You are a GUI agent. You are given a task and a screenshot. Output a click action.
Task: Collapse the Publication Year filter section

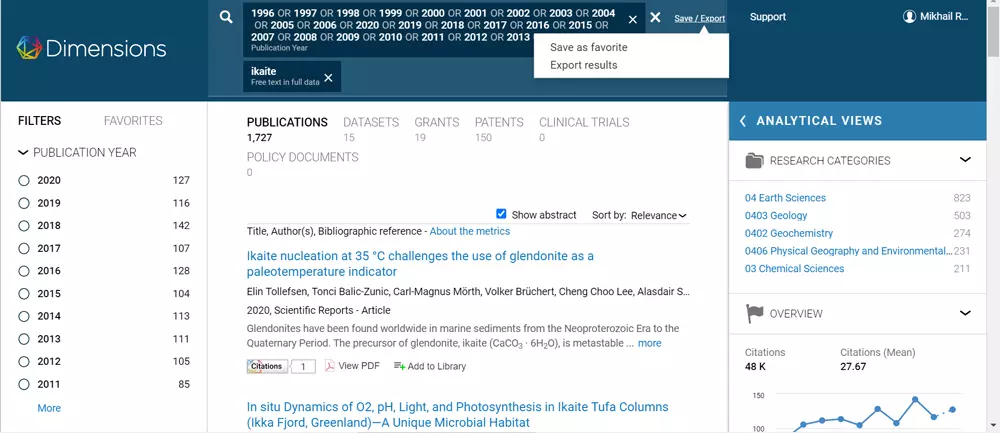click(24, 152)
